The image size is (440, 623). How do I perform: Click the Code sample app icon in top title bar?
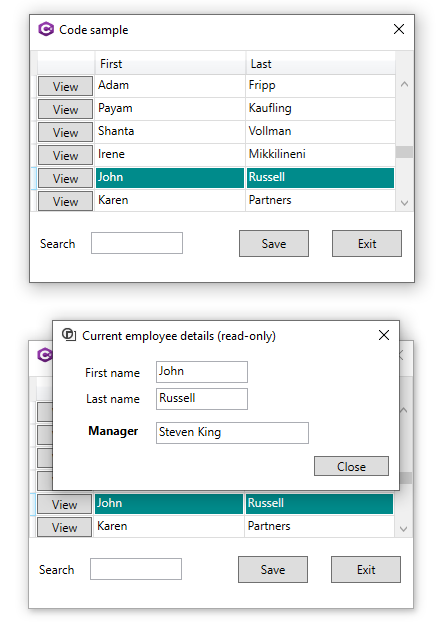(x=46, y=29)
